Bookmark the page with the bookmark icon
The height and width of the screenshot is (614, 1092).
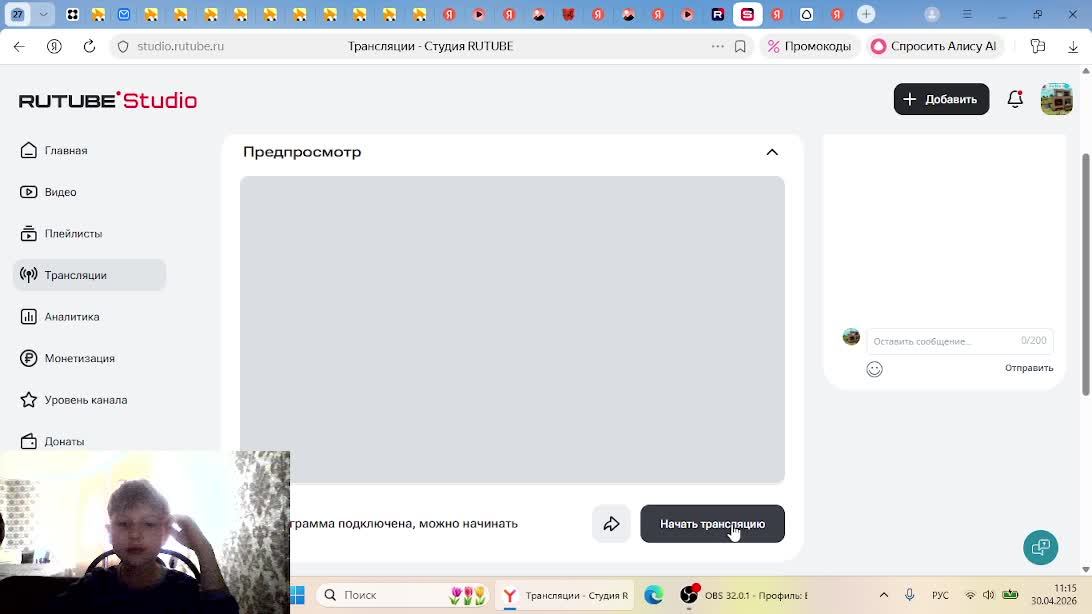[740, 46]
